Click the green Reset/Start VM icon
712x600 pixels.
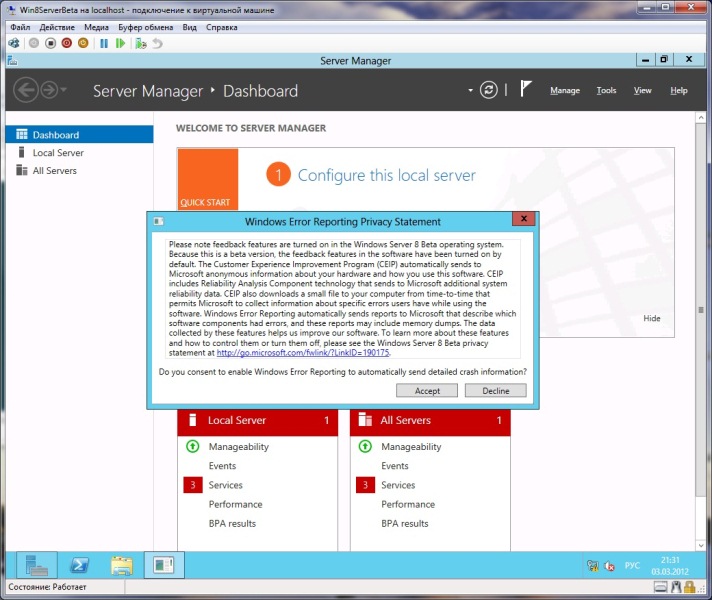tap(121, 44)
